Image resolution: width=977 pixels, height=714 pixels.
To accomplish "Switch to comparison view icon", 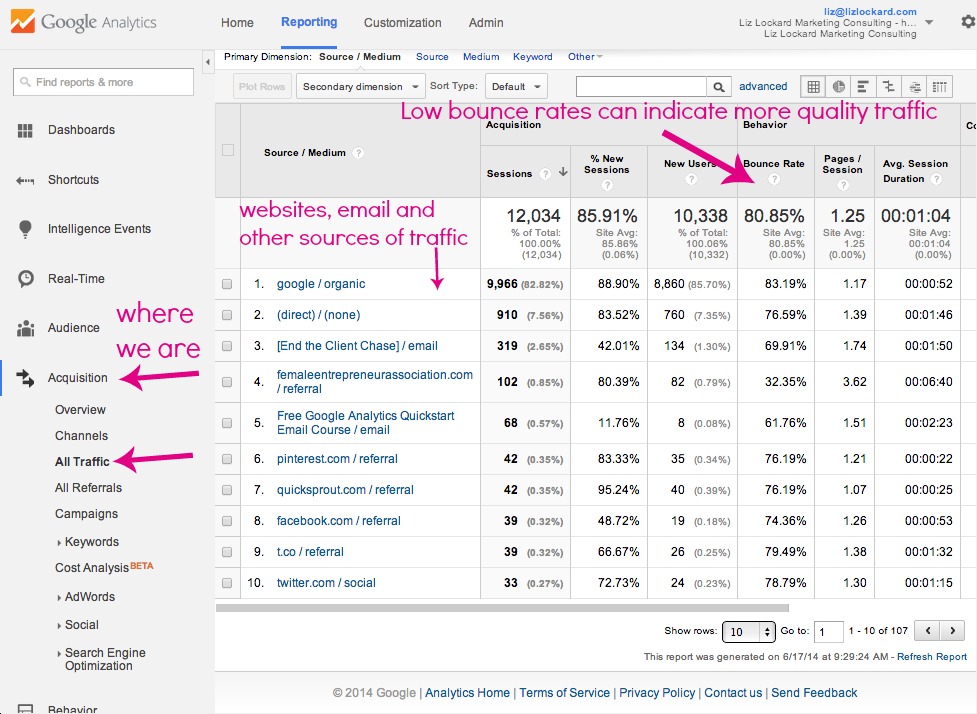I will tap(889, 87).
